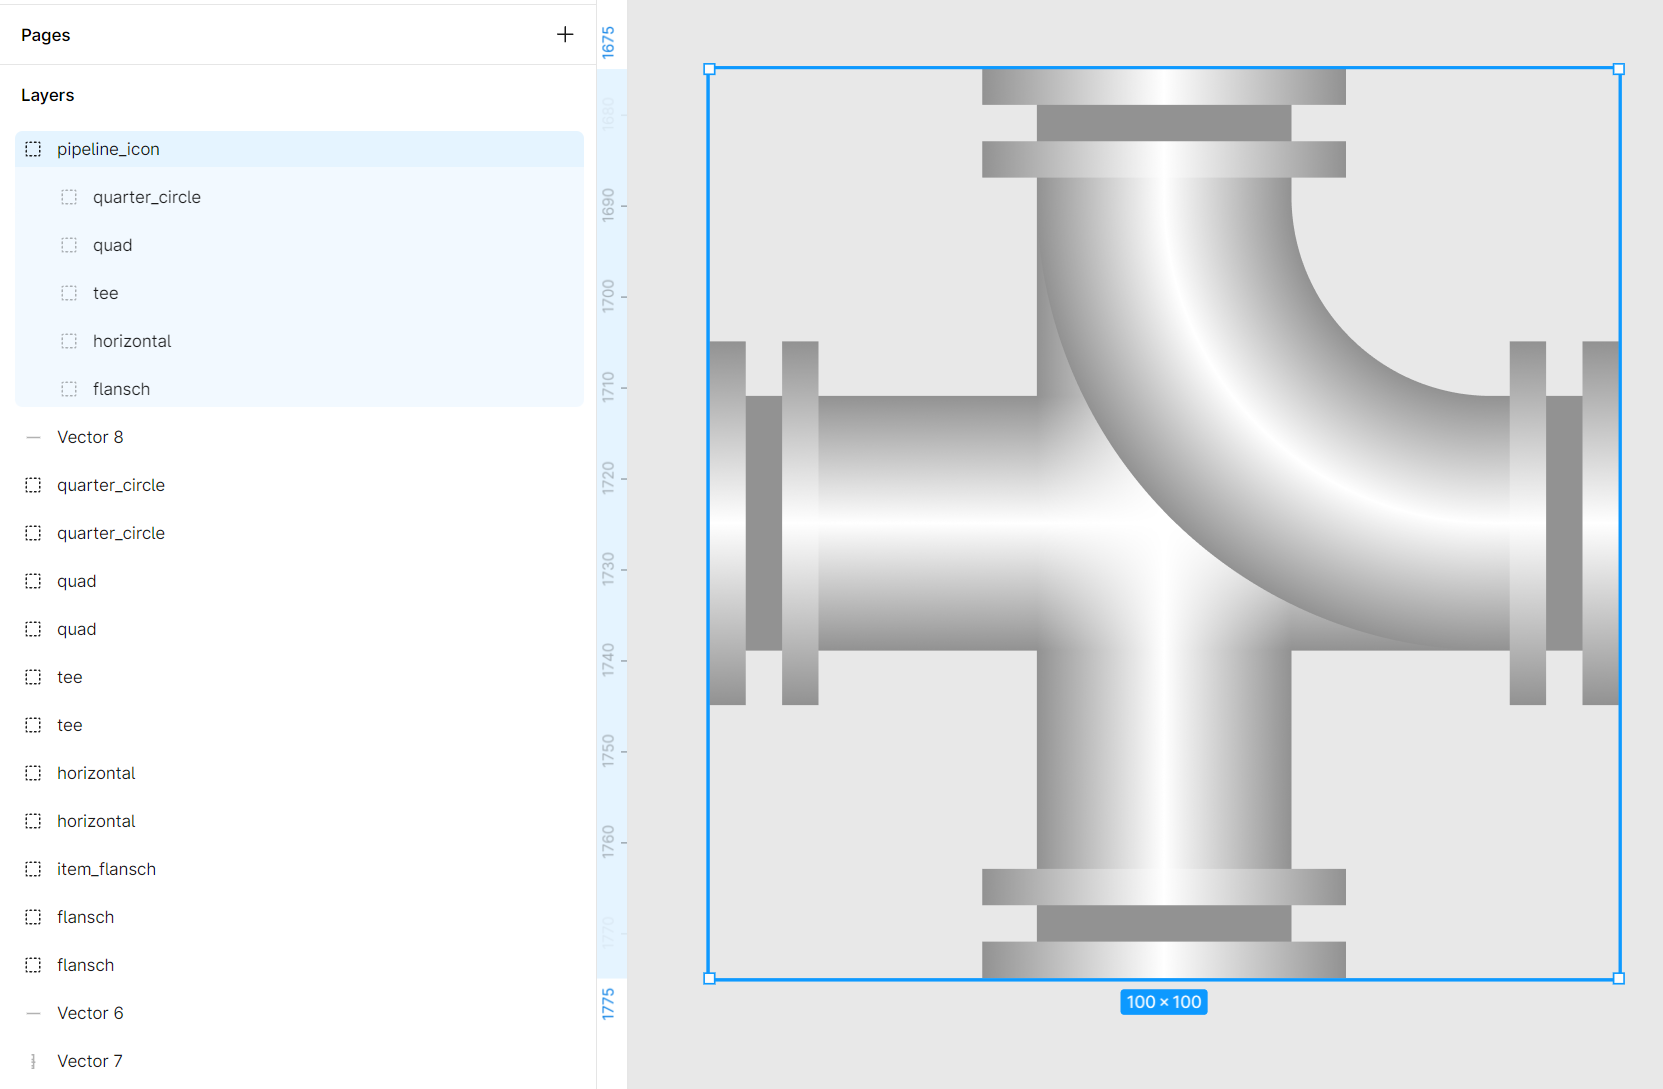Click the icon next to Vector 8 layer
The width and height of the screenshot is (1663, 1089).
33,437
